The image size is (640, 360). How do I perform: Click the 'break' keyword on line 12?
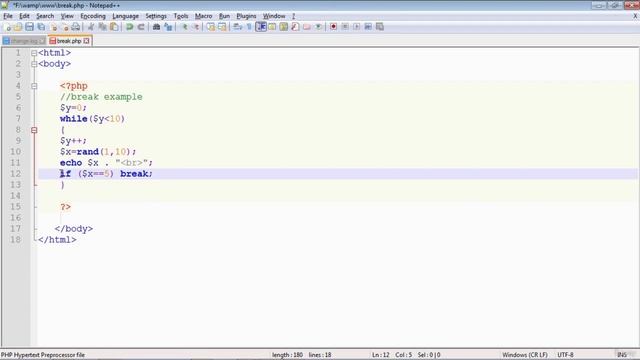pyautogui.click(x=134, y=174)
